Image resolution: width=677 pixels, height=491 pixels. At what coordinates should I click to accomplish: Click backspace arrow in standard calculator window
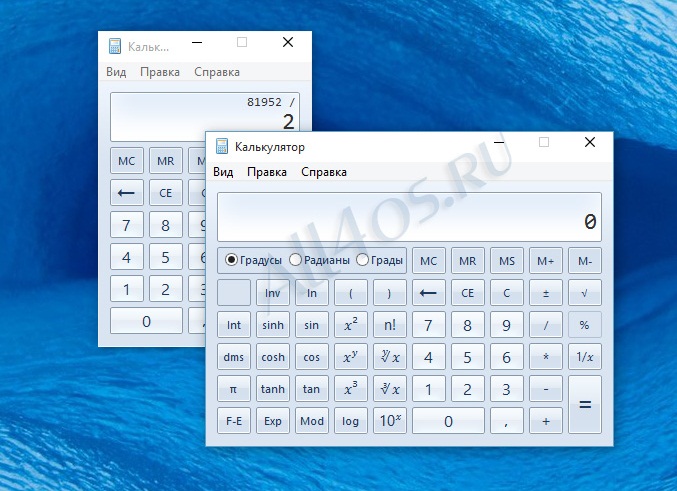(127, 193)
